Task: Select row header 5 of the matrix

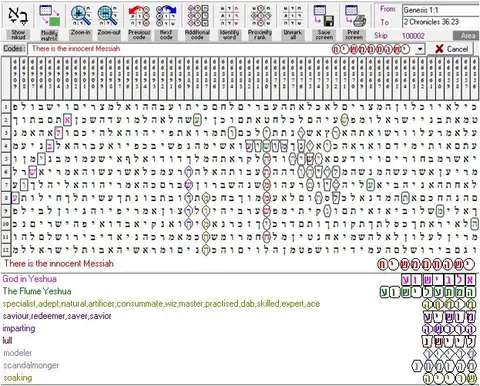Action: [x=6, y=159]
